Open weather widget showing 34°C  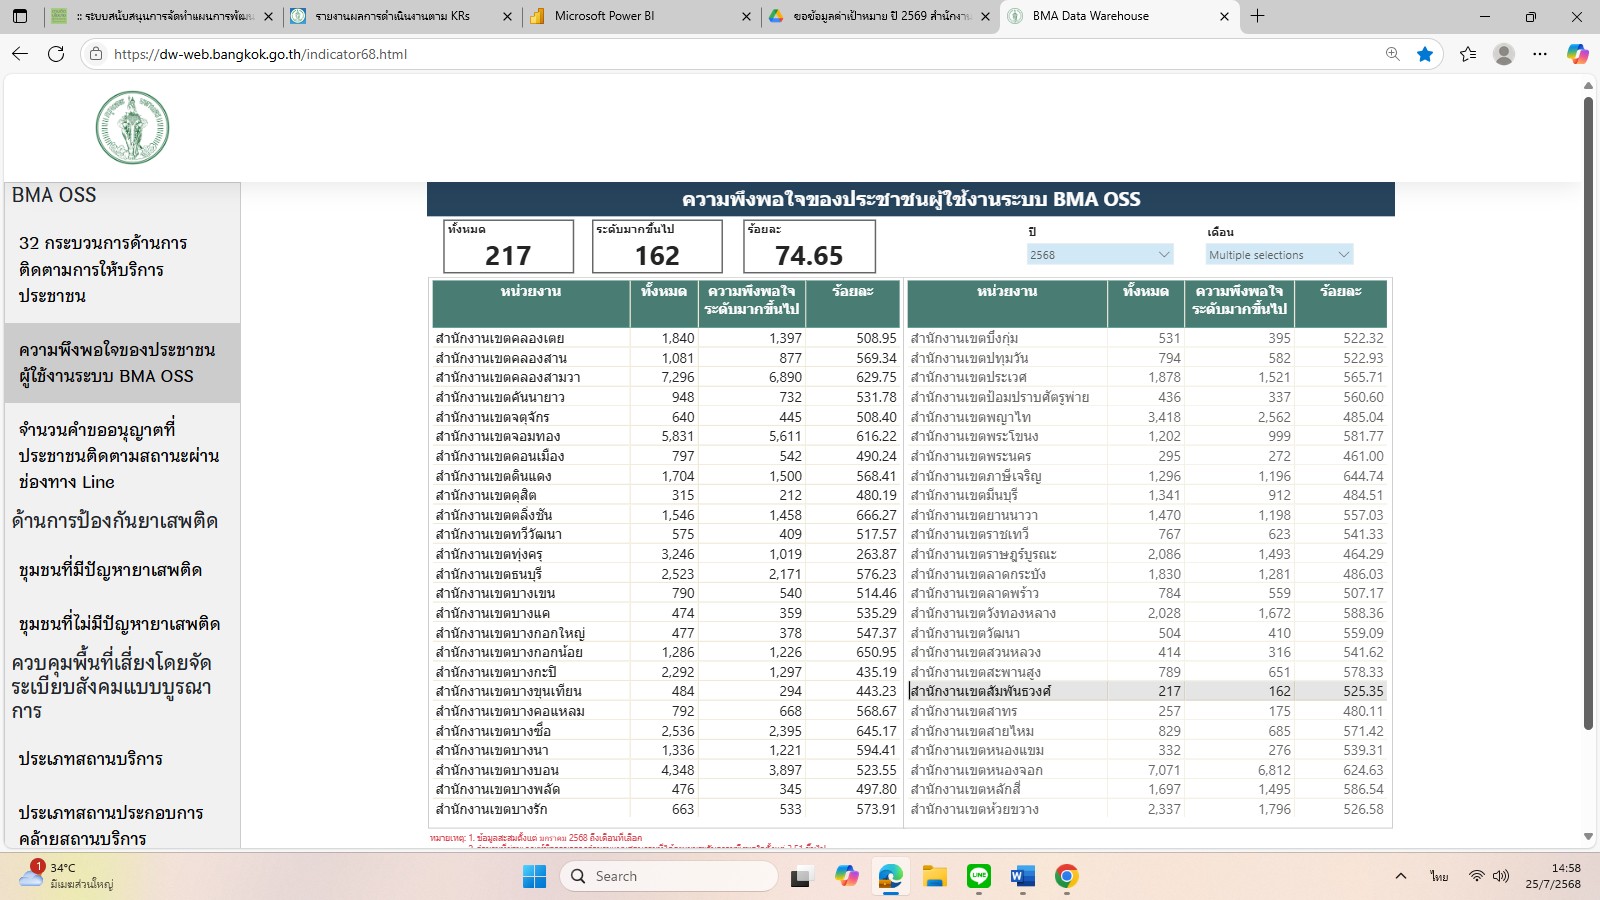click(68, 875)
